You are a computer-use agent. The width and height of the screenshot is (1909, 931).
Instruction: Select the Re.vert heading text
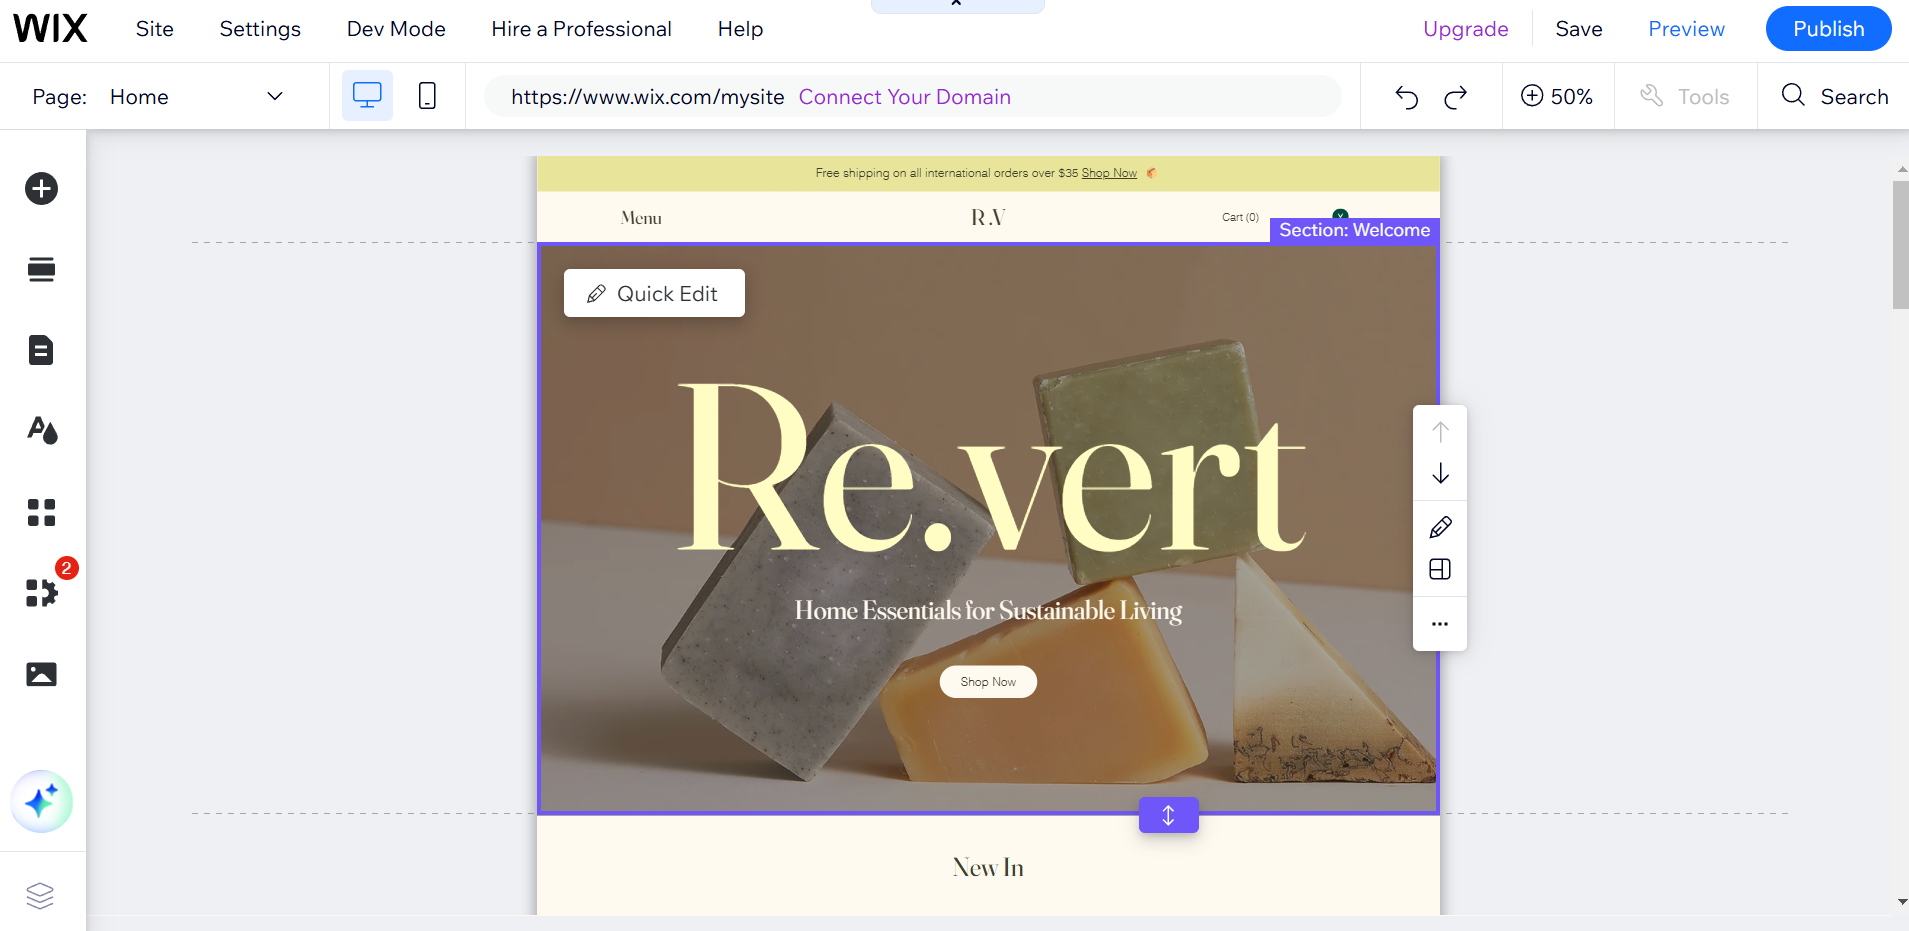[x=991, y=467]
